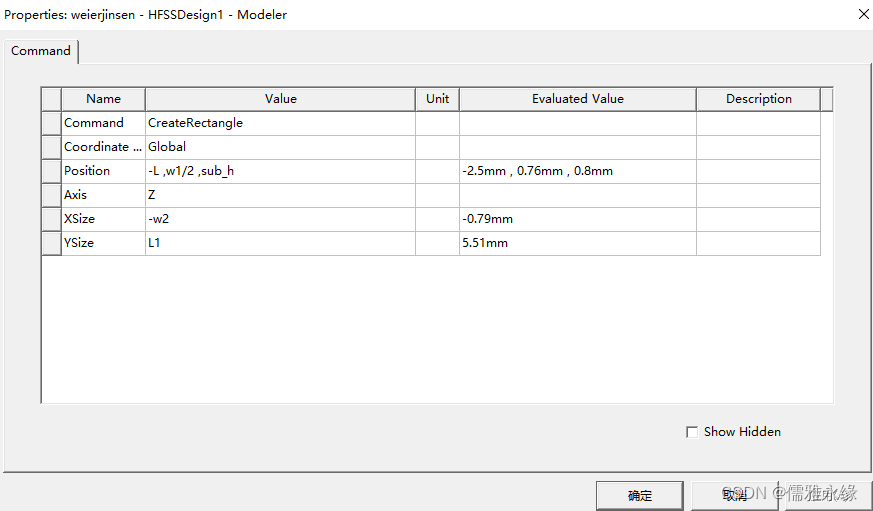Open the Coordinate System Global dropdown
Viewport: 873px width, 511px height.
click(x=281, y=148)
